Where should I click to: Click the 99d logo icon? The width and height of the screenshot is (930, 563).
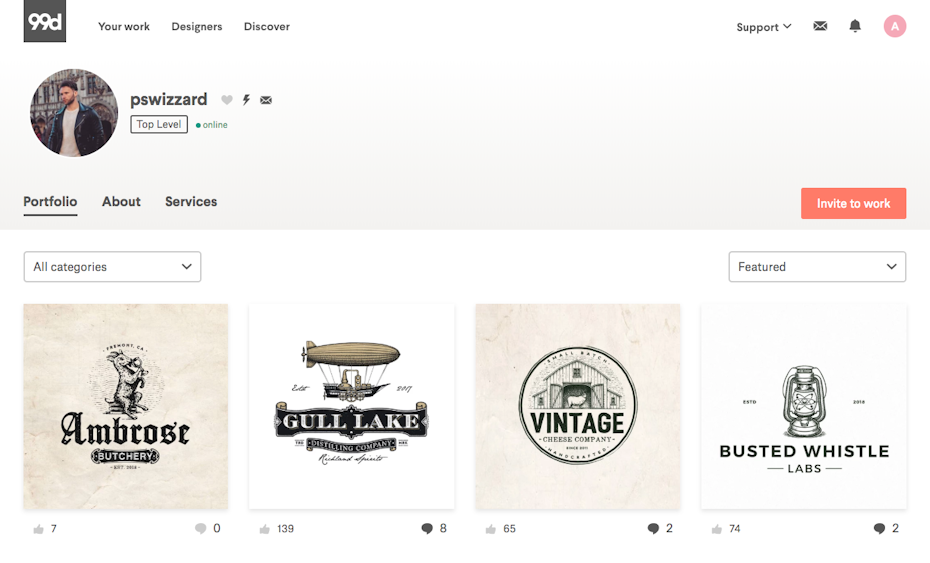(45, 22)
